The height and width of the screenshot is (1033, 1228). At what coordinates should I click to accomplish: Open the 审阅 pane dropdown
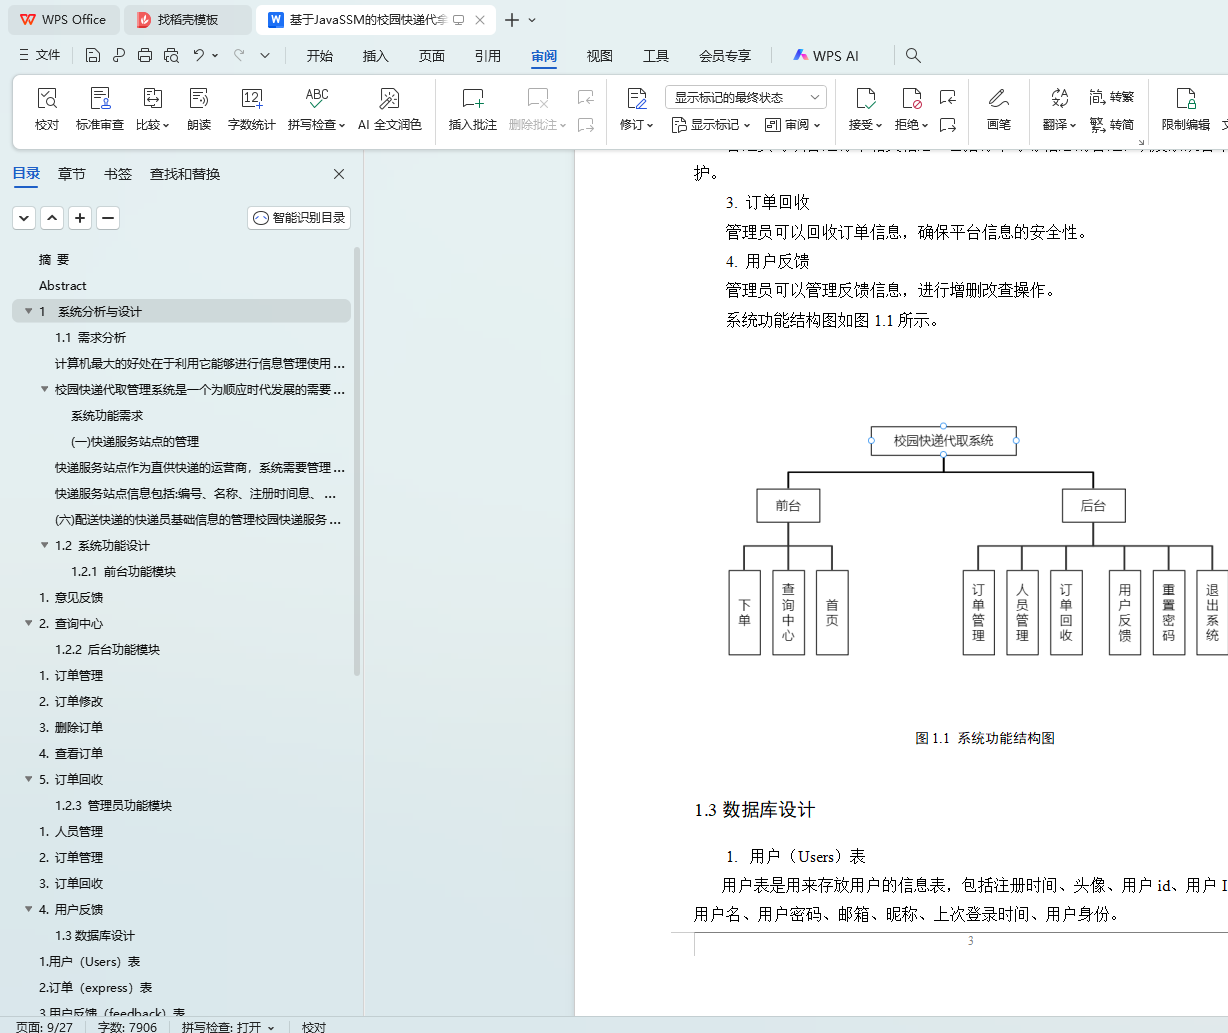(792, 125)
